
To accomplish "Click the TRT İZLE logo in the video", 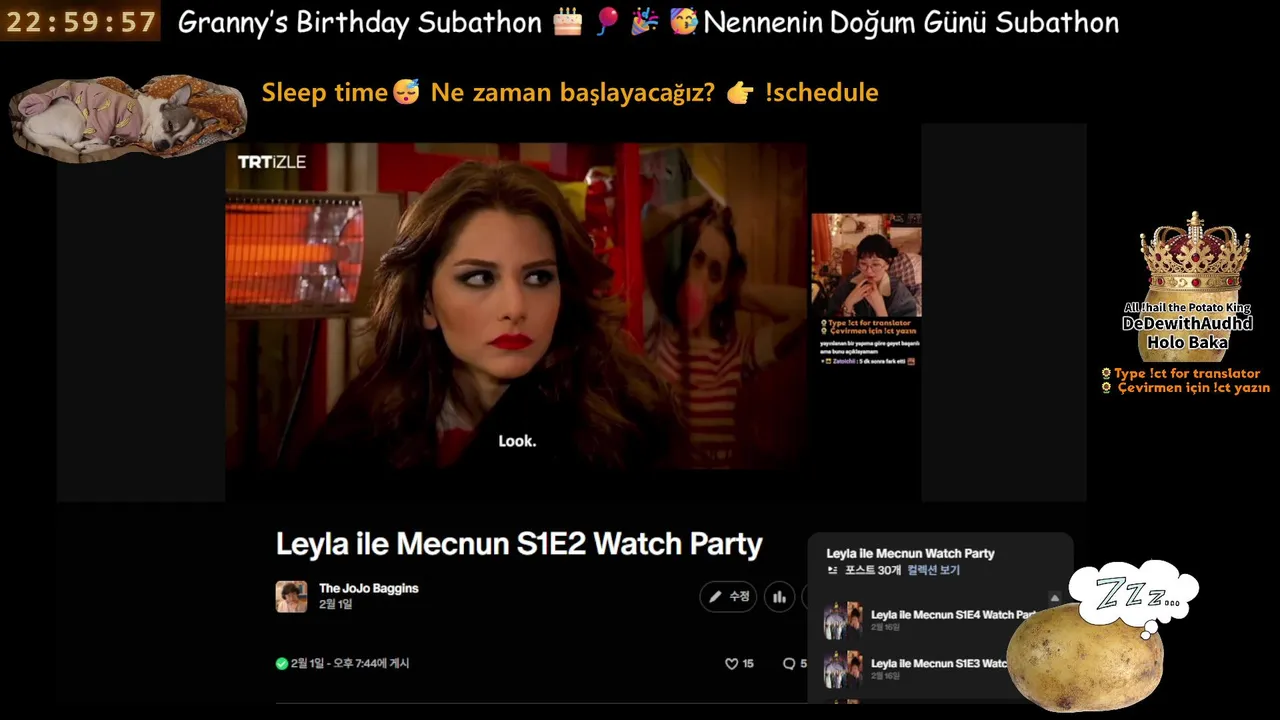I will (x=272, y=162).
